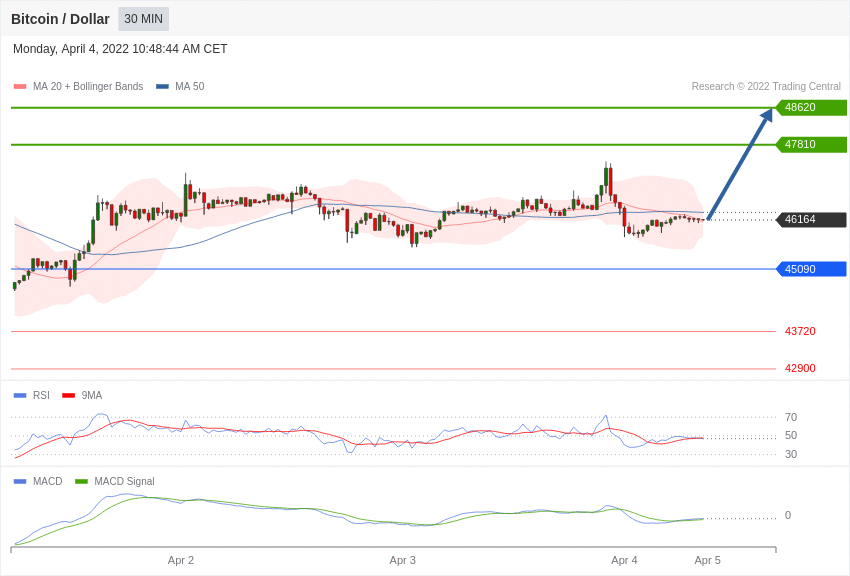Image resolution: width=850 pixels, height=576 pixels.
Task: Click the Apr 2 date axis label
Action: click(181, 560)
